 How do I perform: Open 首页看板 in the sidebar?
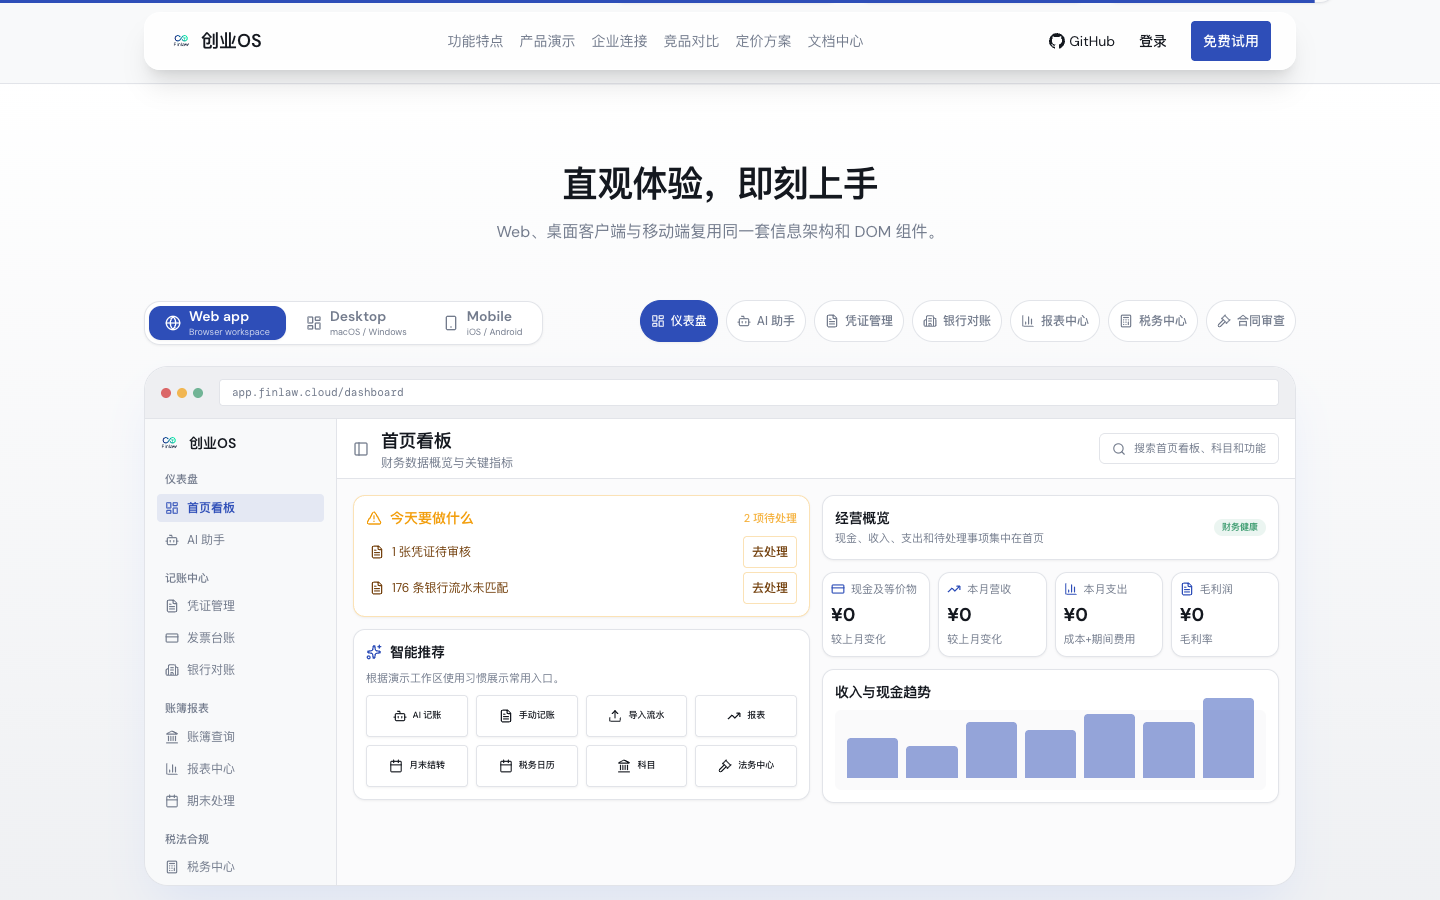click(240, 508)
